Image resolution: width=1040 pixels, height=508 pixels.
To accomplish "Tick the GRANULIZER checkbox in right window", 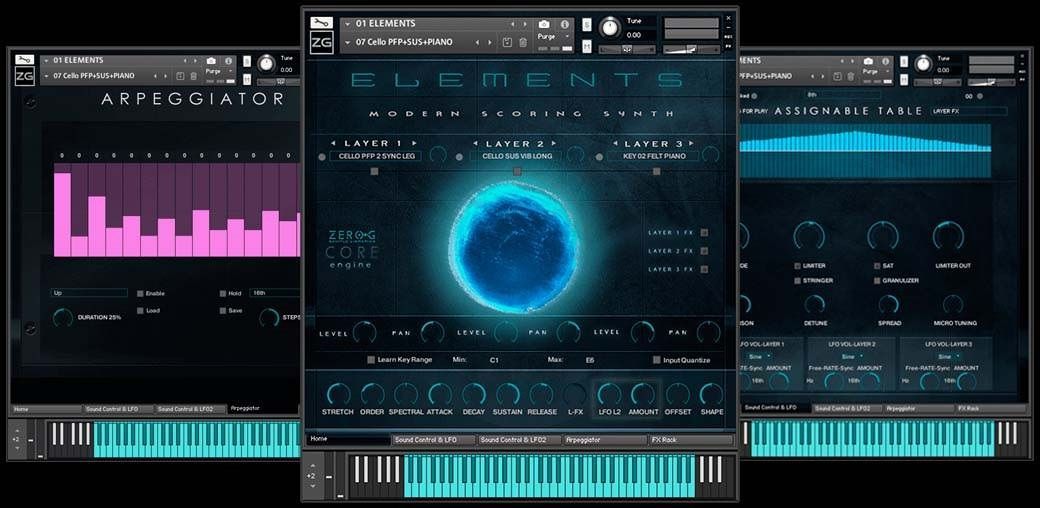I will pyautogui.click(x=877, y=281).
